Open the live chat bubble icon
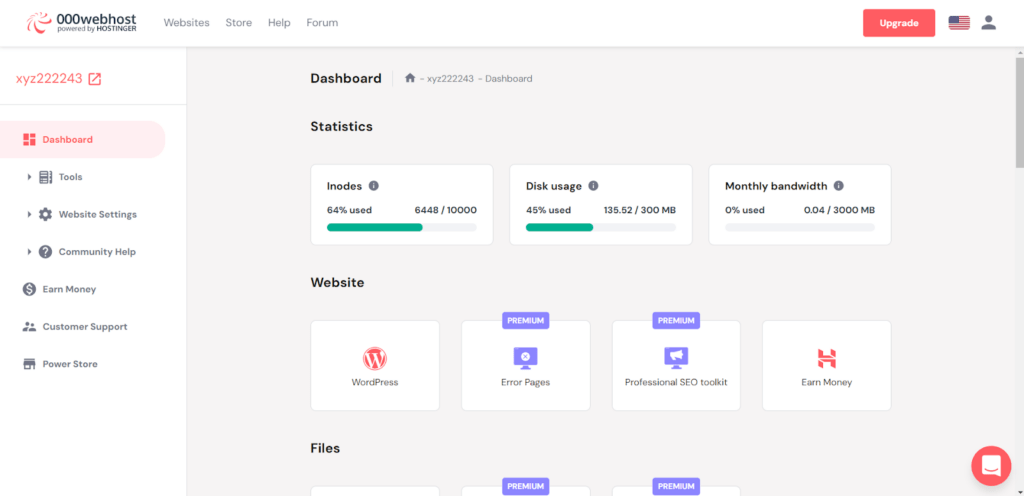The image size is (1024, 496). 991,466
